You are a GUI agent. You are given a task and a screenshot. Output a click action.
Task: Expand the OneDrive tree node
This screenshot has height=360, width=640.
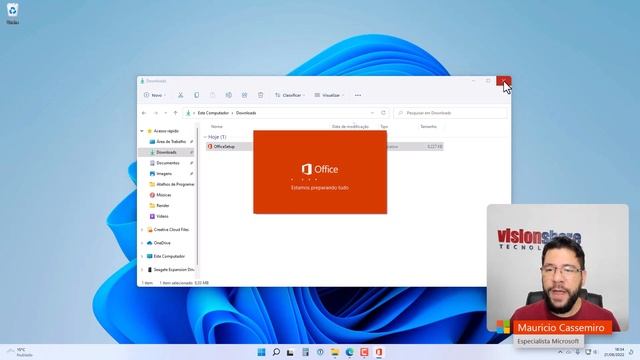pyautogui.click(x=142, y=243)
